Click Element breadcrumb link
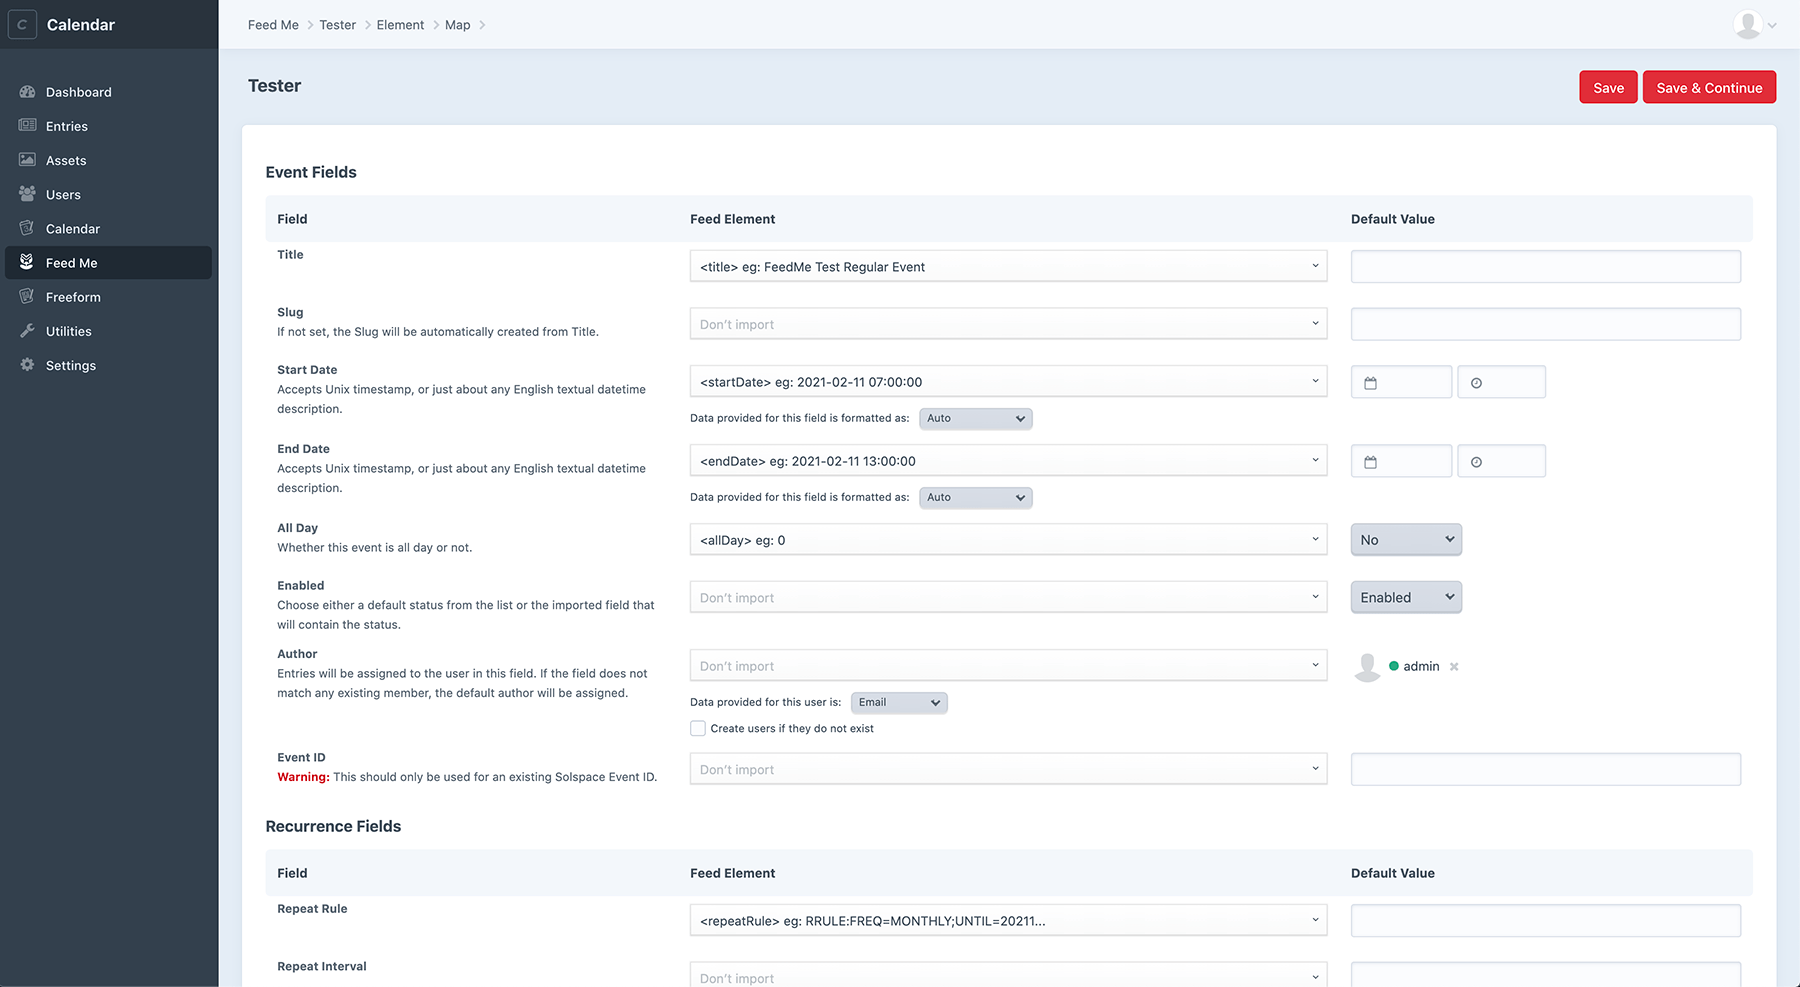This screenshot has width=1800, height=987. (400, 25)
